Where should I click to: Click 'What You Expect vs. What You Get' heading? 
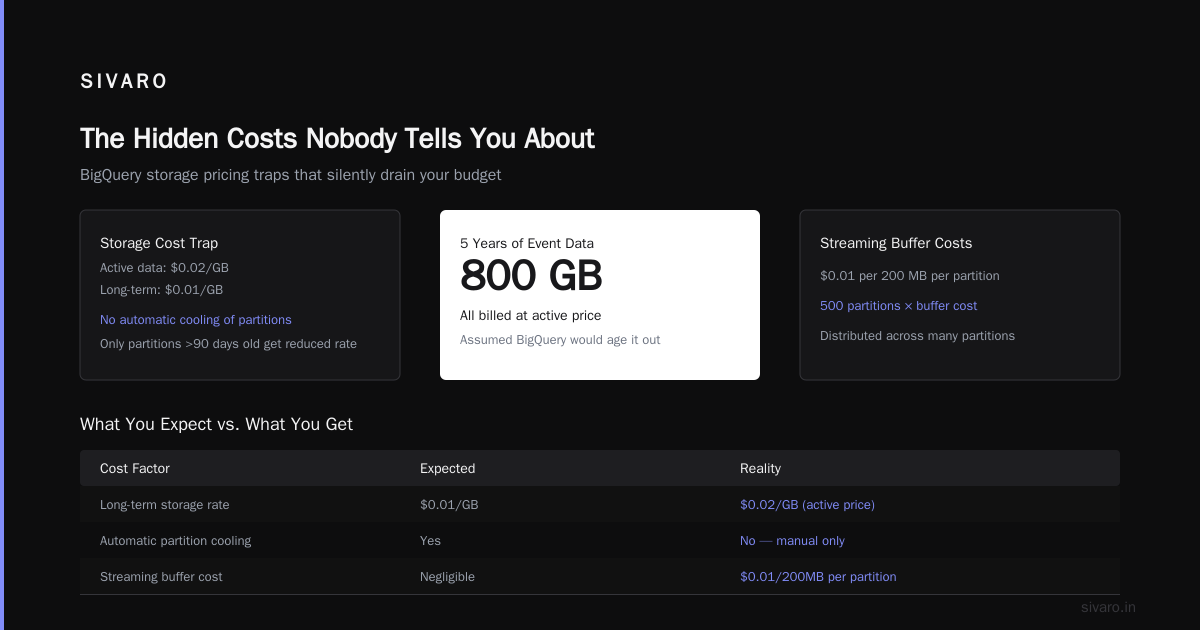click(x=216, y=424)
